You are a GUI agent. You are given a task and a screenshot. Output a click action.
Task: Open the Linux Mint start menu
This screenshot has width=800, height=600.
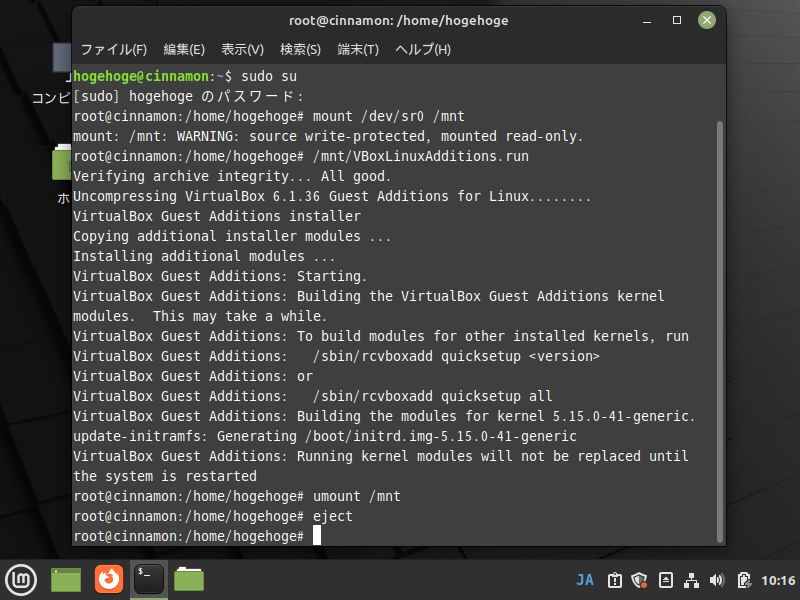[21, 580]
